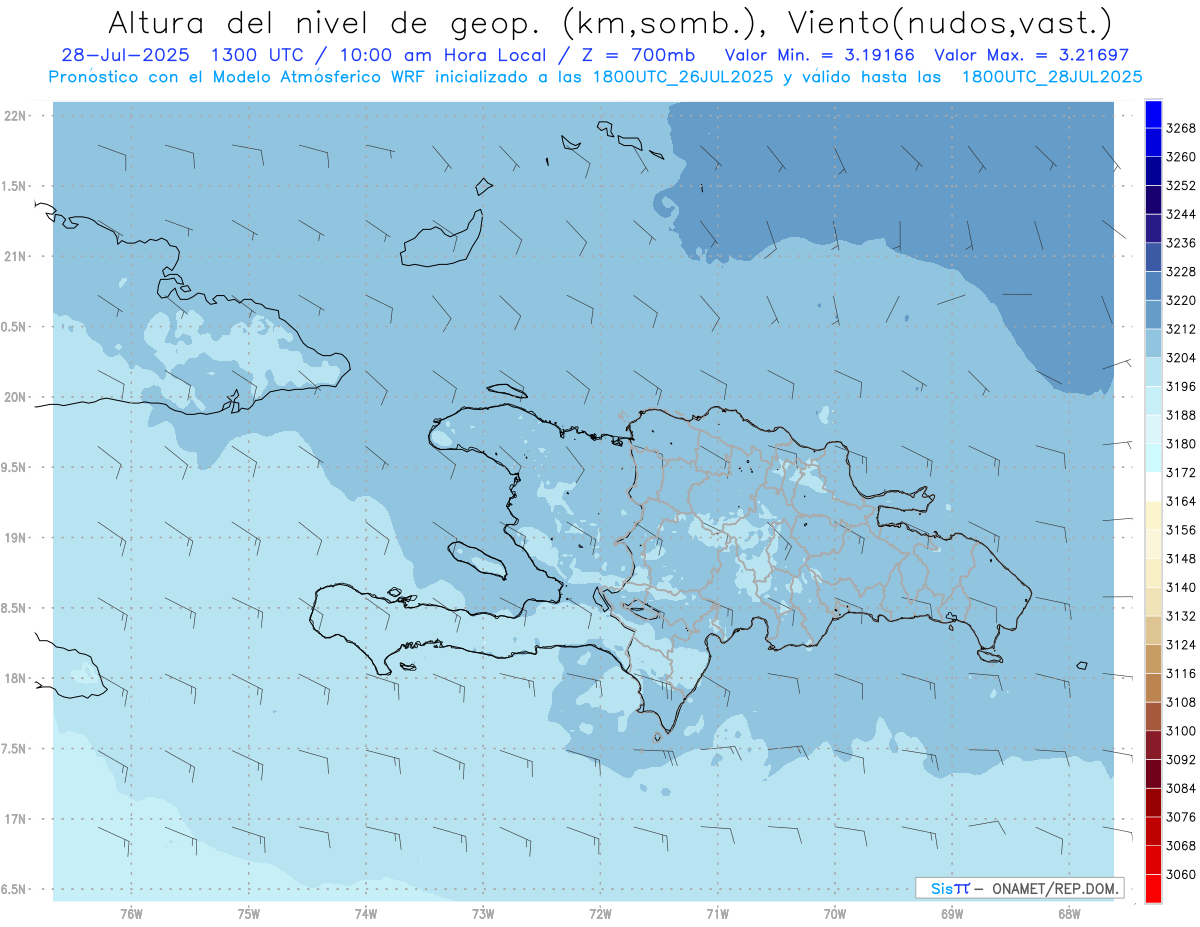The width and height of the screenshot is (1200, 927).
Task: Click the '69W' longitude label
Action: click(952, 914)
